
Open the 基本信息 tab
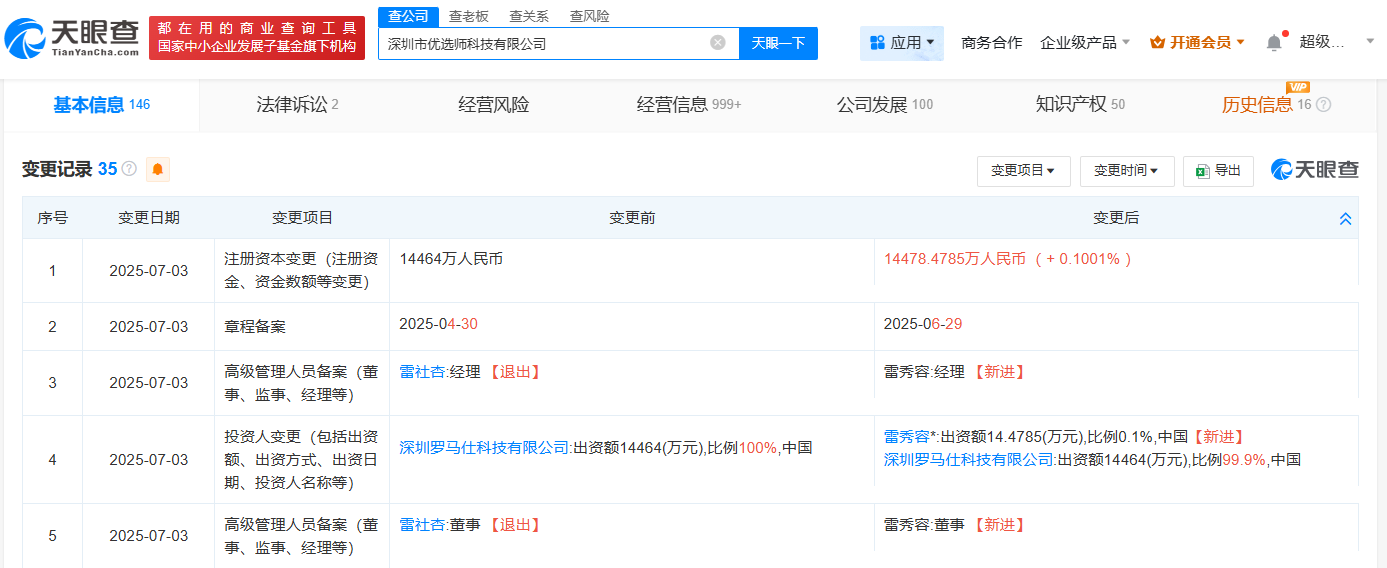[101, 105]
